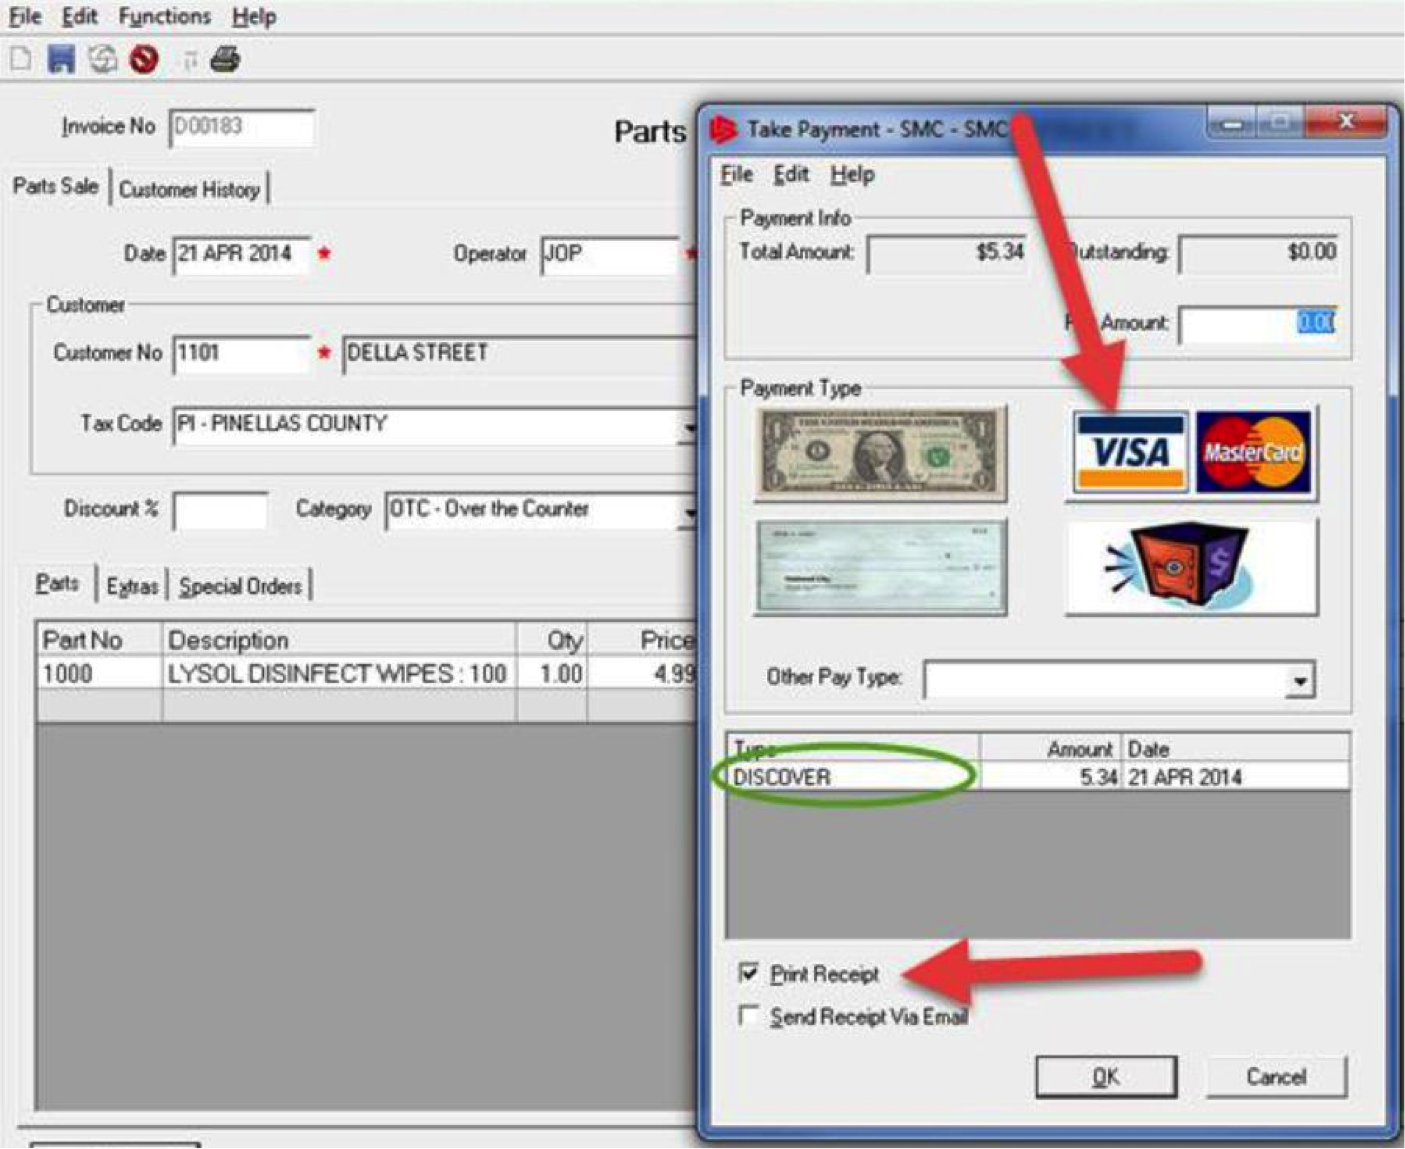Click the red cancel circle toolbar icon
Screen dimensions: 1405x1149
pos(144,60)
